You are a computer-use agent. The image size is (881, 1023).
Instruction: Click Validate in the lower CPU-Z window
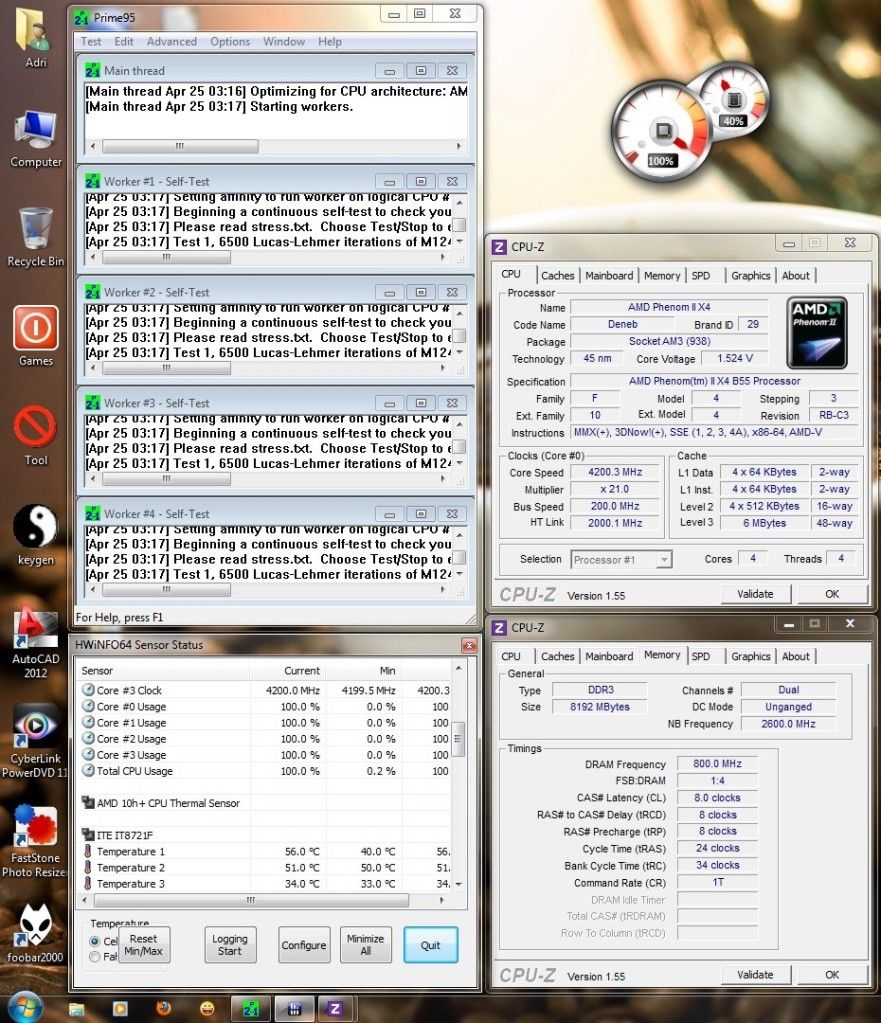click(755, 975)
